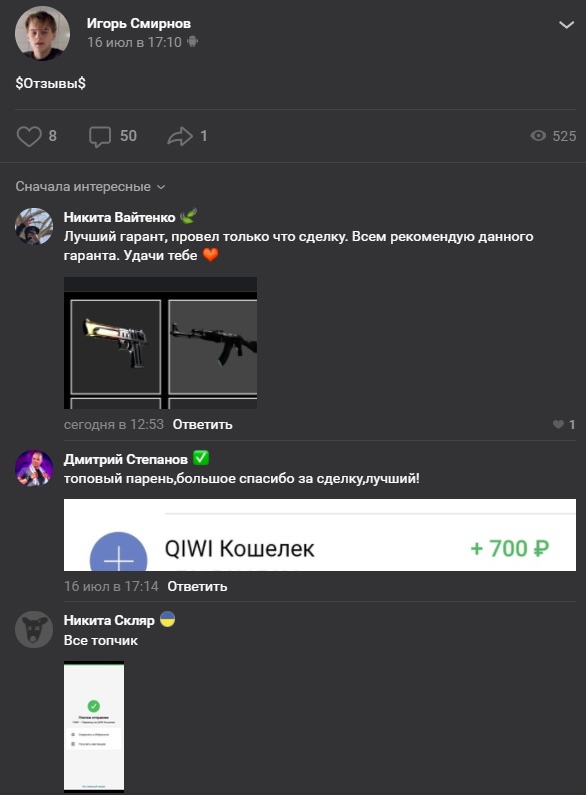Click Дмитрий Степанов's avatar
586x795 pixels.
(34, 468)
